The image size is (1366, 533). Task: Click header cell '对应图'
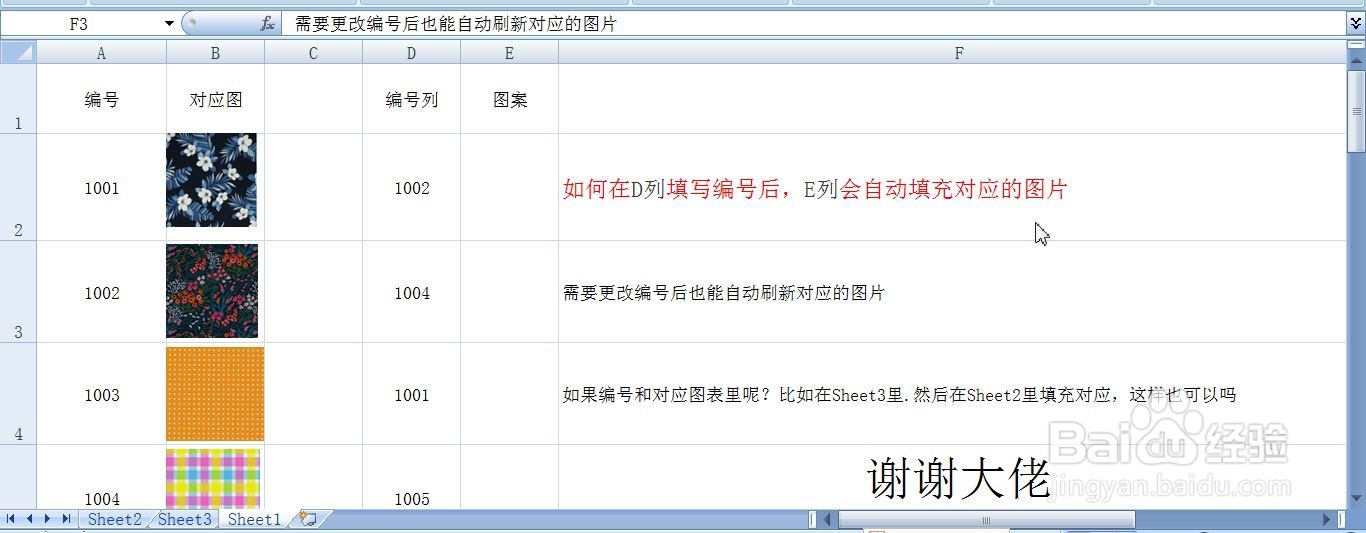[x=215, y=99]
